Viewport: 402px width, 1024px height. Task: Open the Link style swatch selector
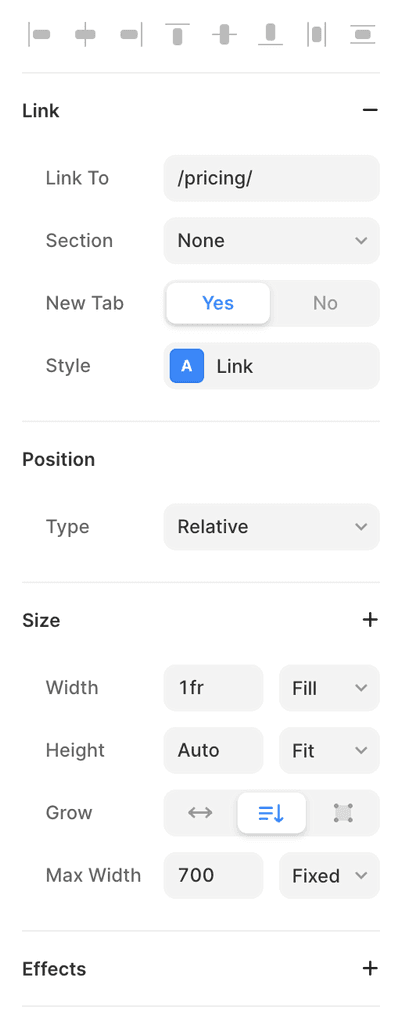pyautogui.click(x=271, y=366)
